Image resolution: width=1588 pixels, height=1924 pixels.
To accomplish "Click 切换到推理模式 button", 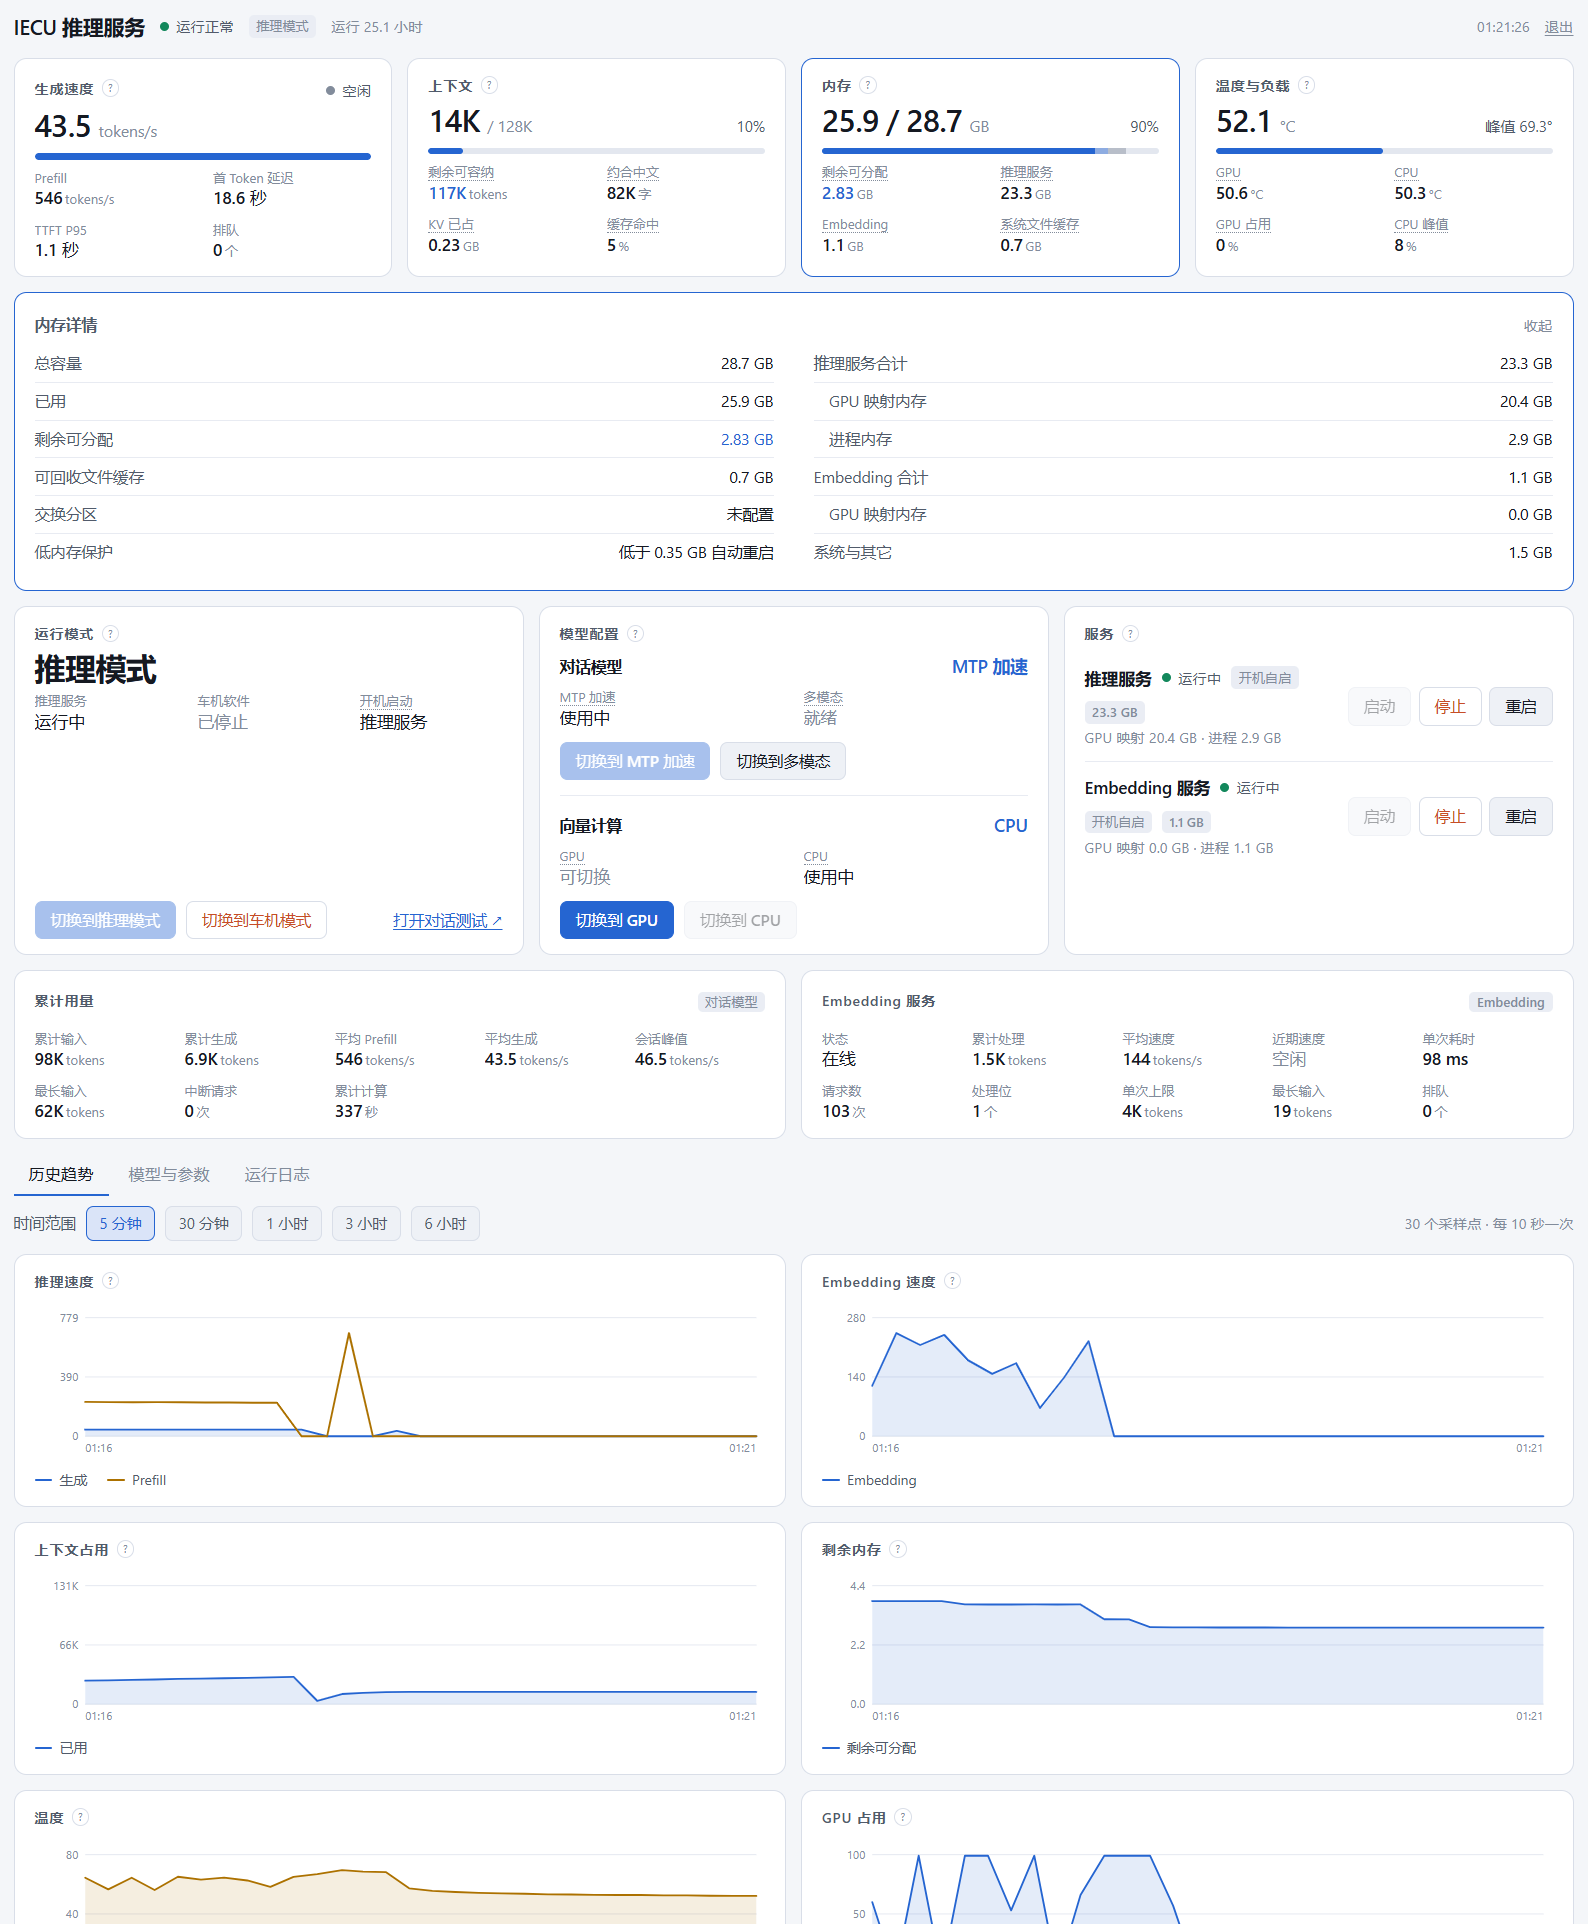I will click(x=105, y=920).
